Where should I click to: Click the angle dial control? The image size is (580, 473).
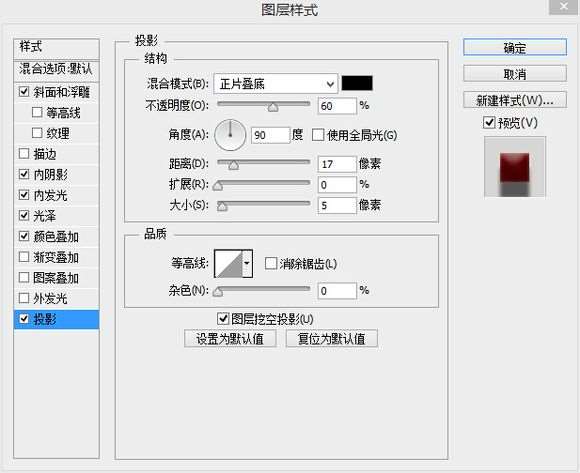pos(230,135)
